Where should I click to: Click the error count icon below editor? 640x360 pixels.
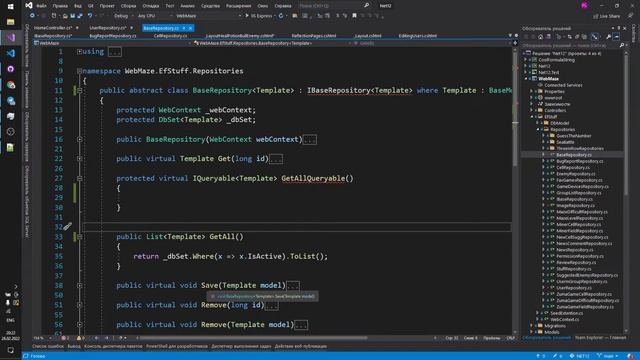coord(64,338)
